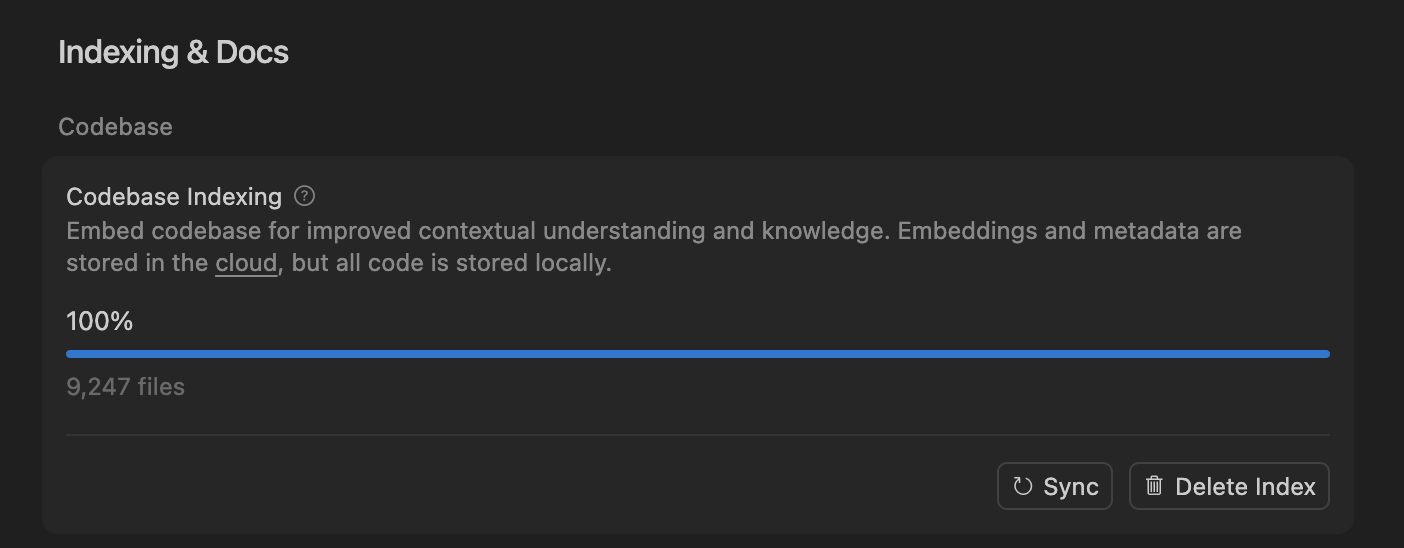Open the underlined cloud link

[x=246, y=264]
